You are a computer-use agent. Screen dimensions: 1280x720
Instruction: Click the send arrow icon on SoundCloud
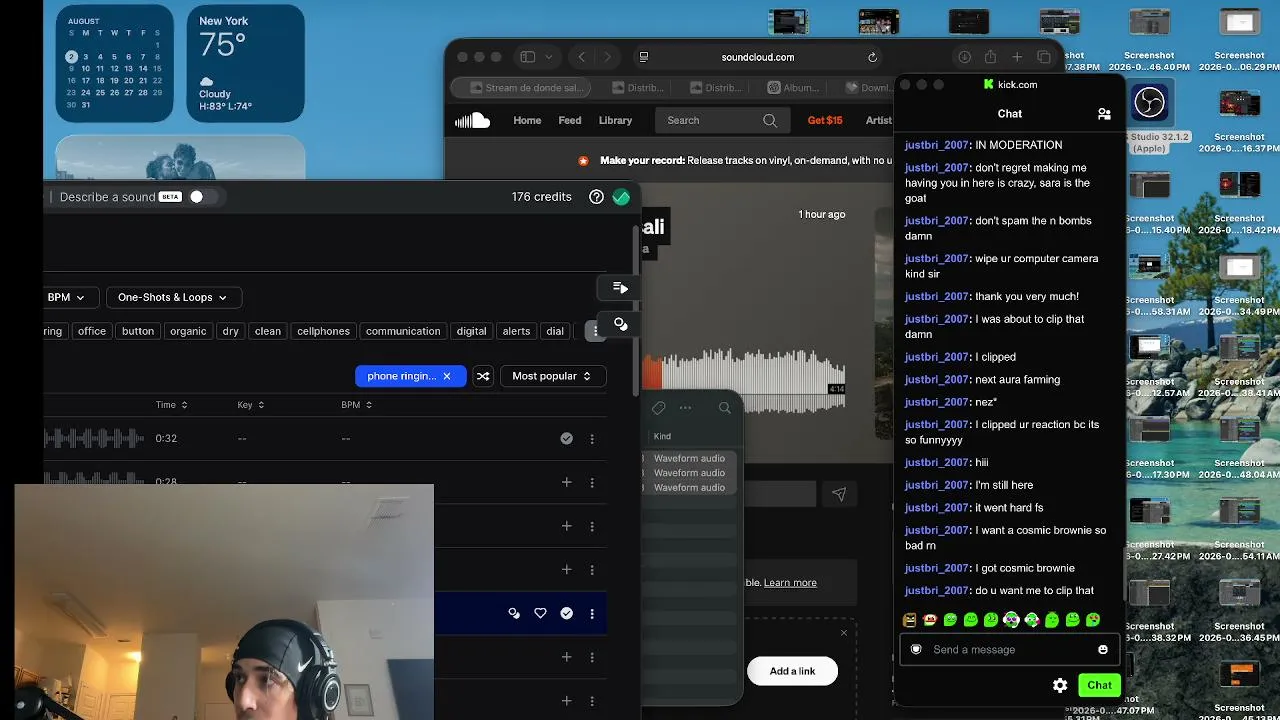(839, 494)
